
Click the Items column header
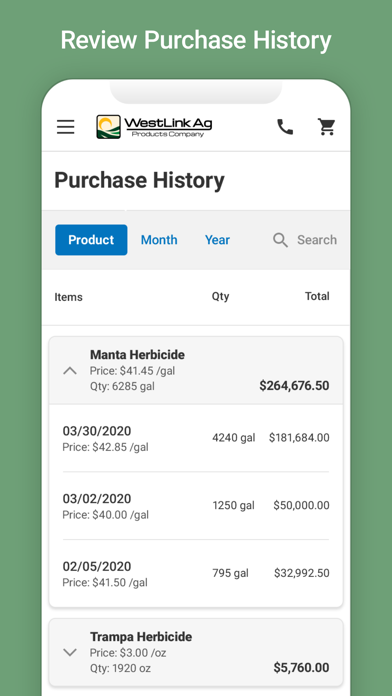(68, 297)
